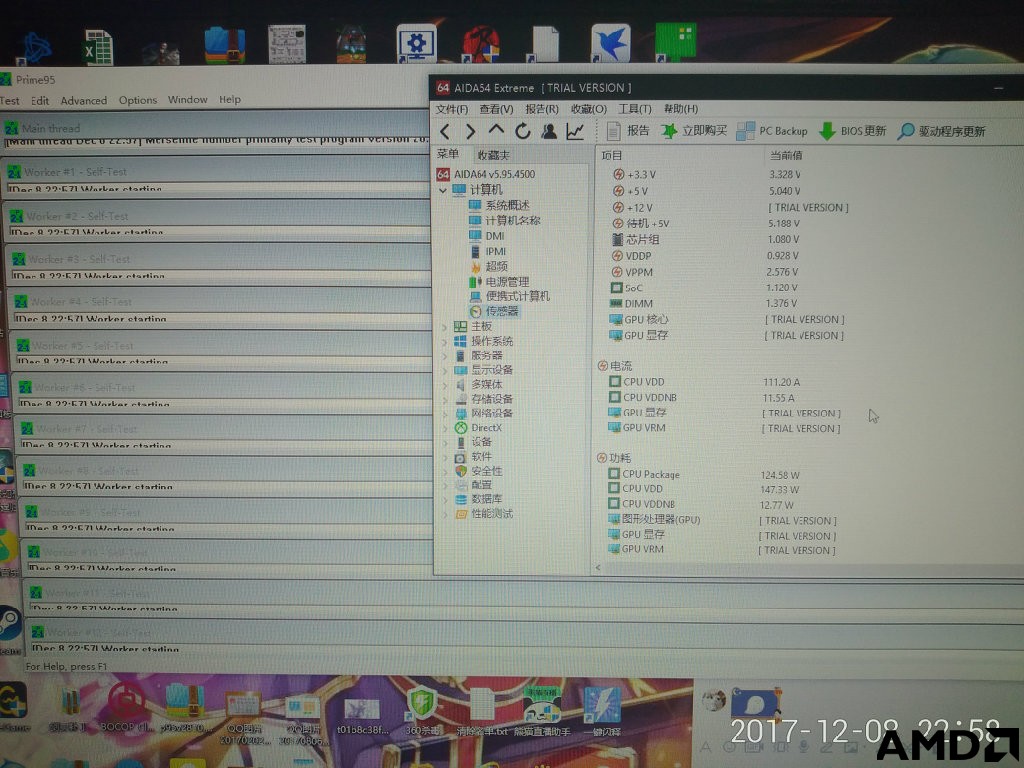Open the graph icon in AIDA64 toolbar
1024x768 pixels.
point(575,131)
